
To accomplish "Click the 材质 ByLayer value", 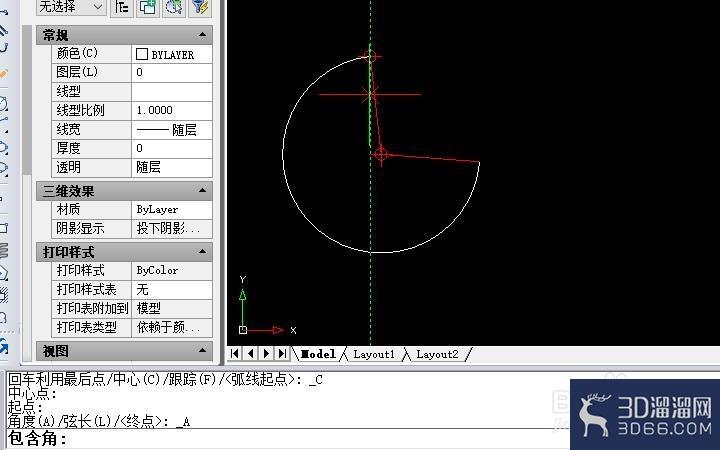I will coord(172,210).
